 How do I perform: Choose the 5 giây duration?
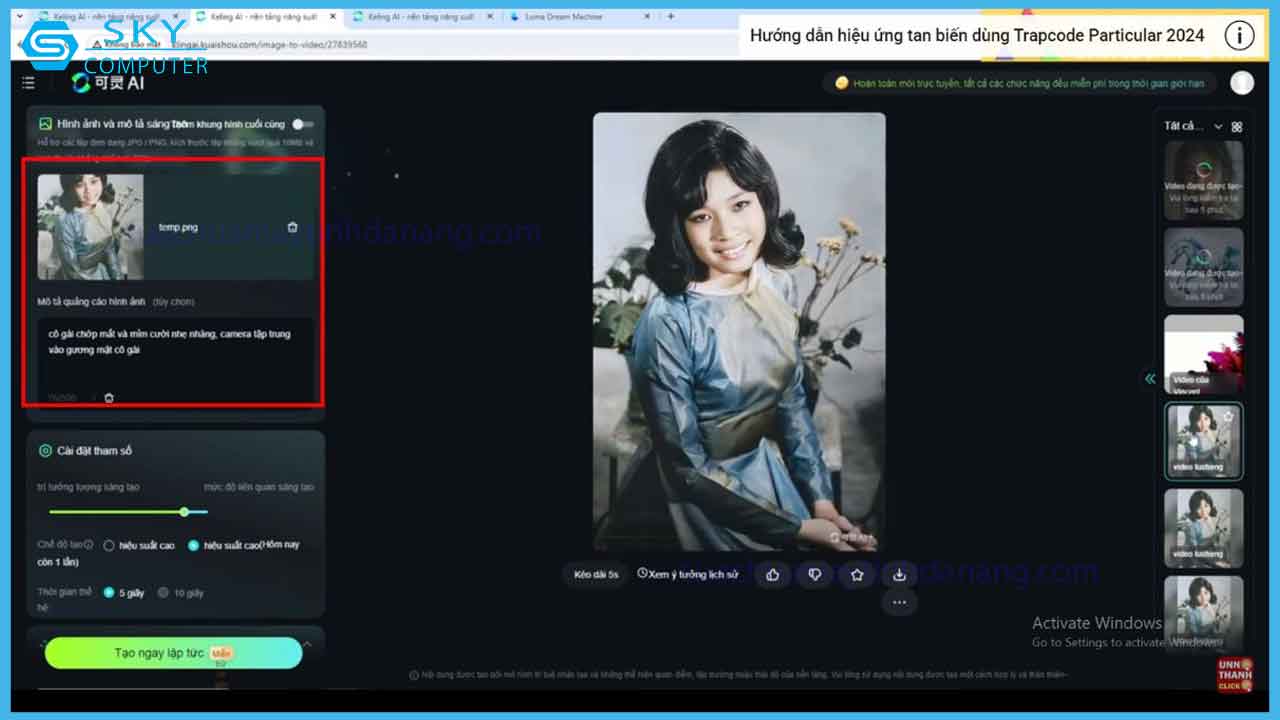(109, 592)
